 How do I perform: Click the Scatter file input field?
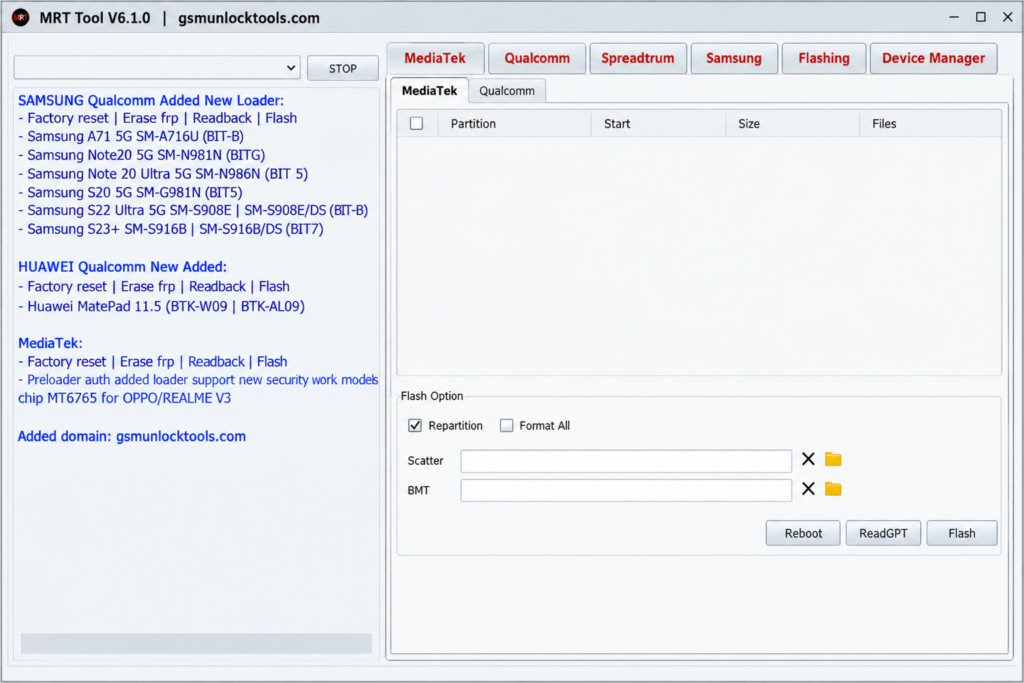pos(626,461)
